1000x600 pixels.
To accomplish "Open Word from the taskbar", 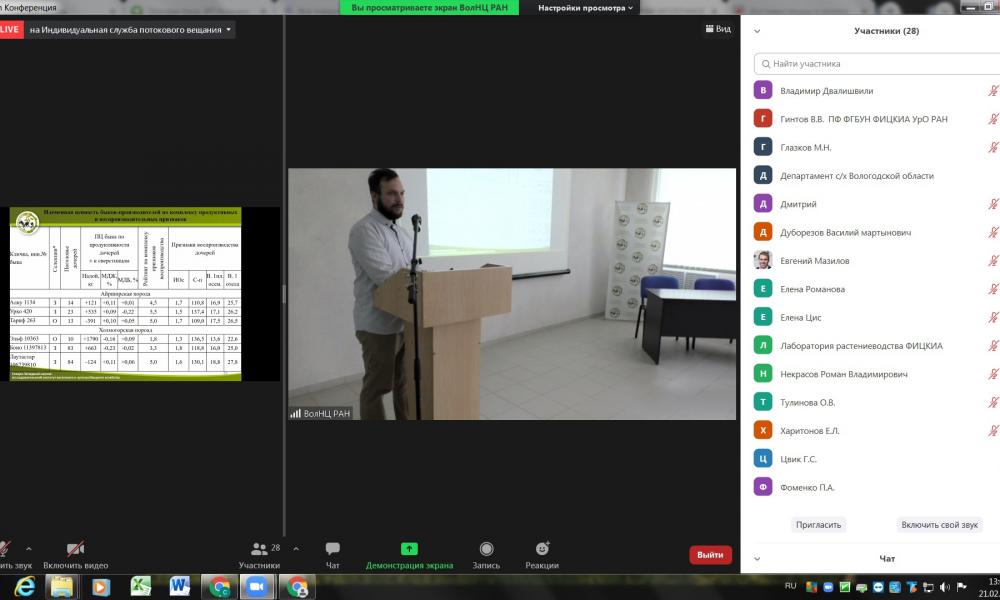I will (x=180, y=587).
